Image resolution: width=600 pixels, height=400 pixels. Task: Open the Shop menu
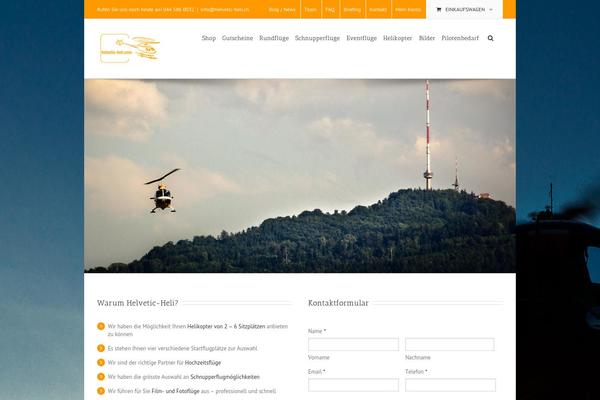208,38
